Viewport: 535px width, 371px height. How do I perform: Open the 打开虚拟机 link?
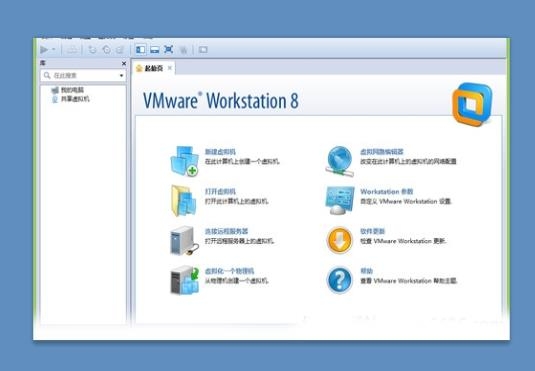pyautogui.click(x=220, y=191)
